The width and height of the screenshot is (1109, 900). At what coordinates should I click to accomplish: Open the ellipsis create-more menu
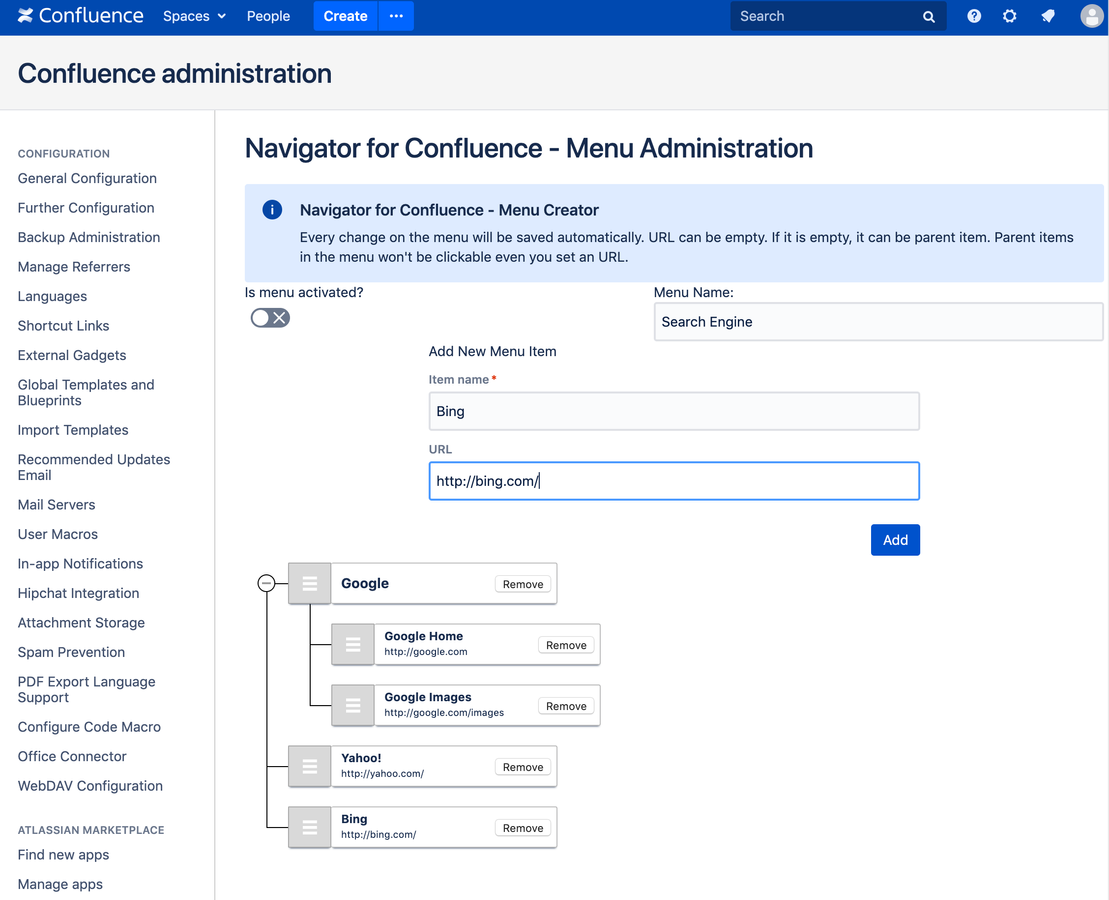pyautogui.click(x=396, y=16)
